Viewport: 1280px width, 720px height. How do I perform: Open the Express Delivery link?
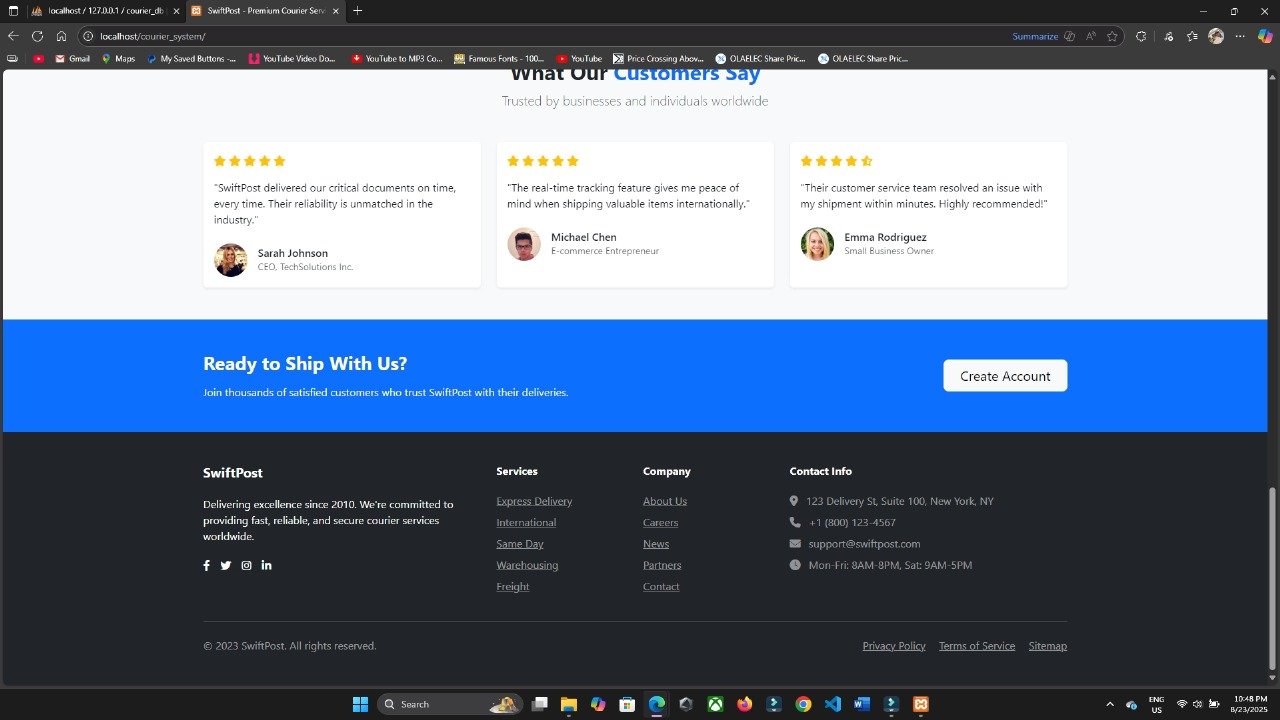pyautogui.click(x=534, y=501)
